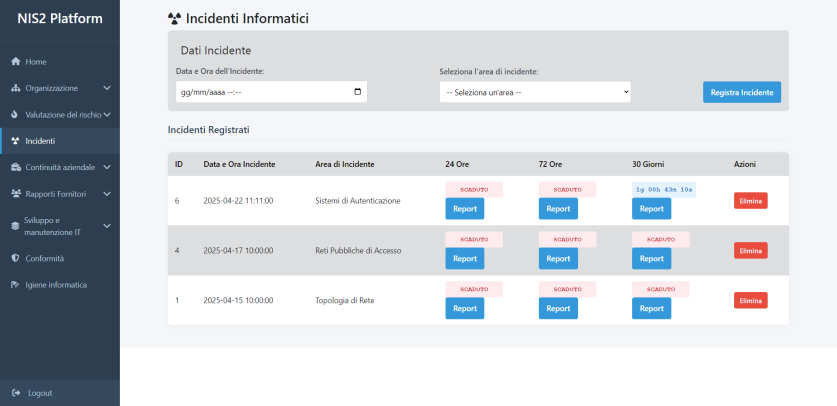Open the Igiene informatica menu item
The height and width of the screenshot is (406, 837).
point(56,285)
